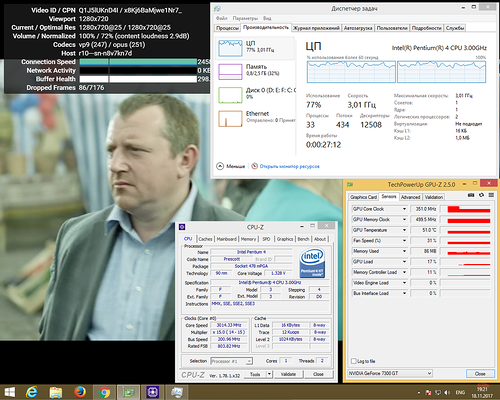The height and width of the screenshot is (400, 500).
Task: Launch Internet Explorer from the taskbar
Action: [x=32, y=392]
